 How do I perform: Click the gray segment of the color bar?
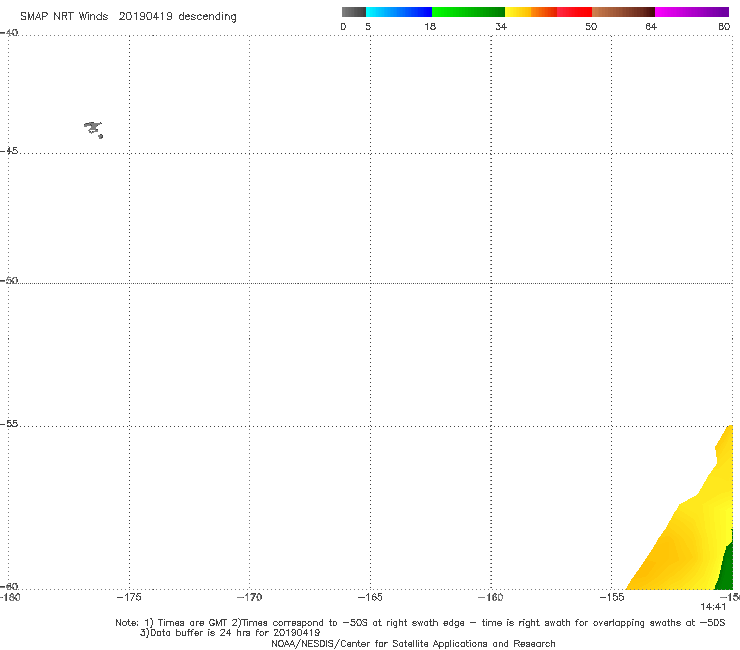pyautogui.click(x=354, y=12)
